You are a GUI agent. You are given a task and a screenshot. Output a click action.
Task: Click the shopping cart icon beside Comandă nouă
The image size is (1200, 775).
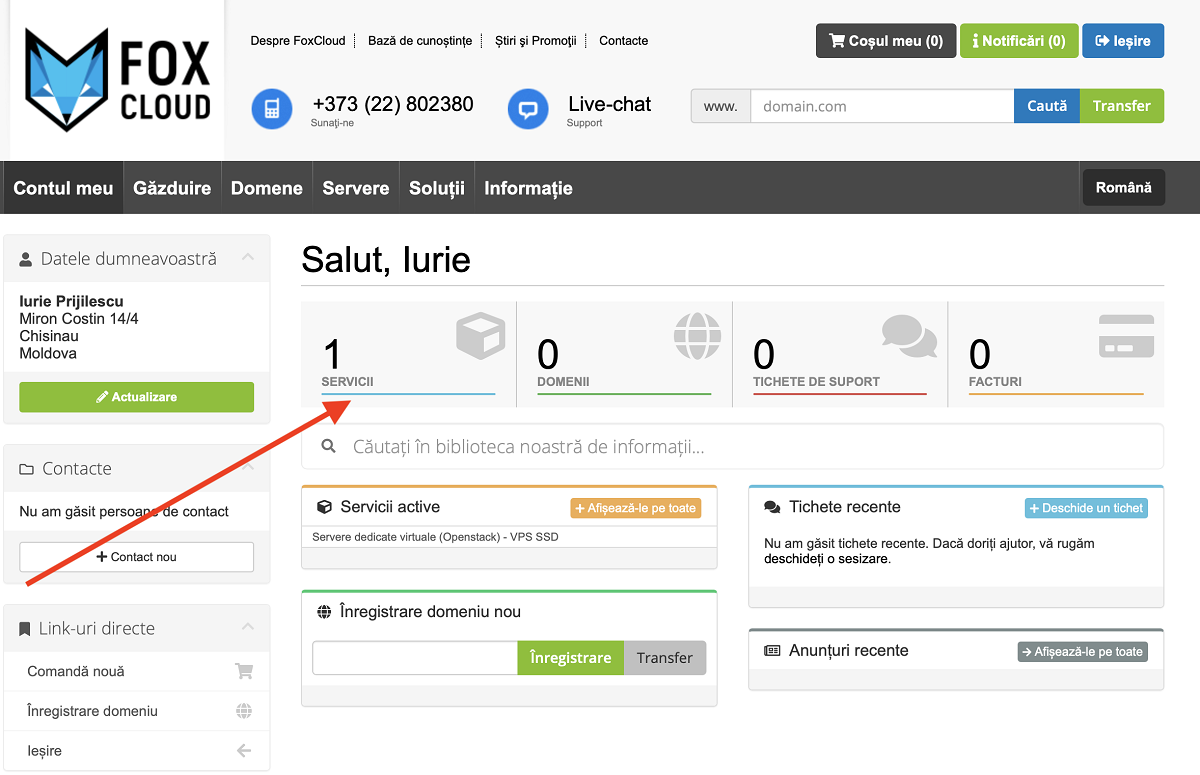[x=243, y=671]
